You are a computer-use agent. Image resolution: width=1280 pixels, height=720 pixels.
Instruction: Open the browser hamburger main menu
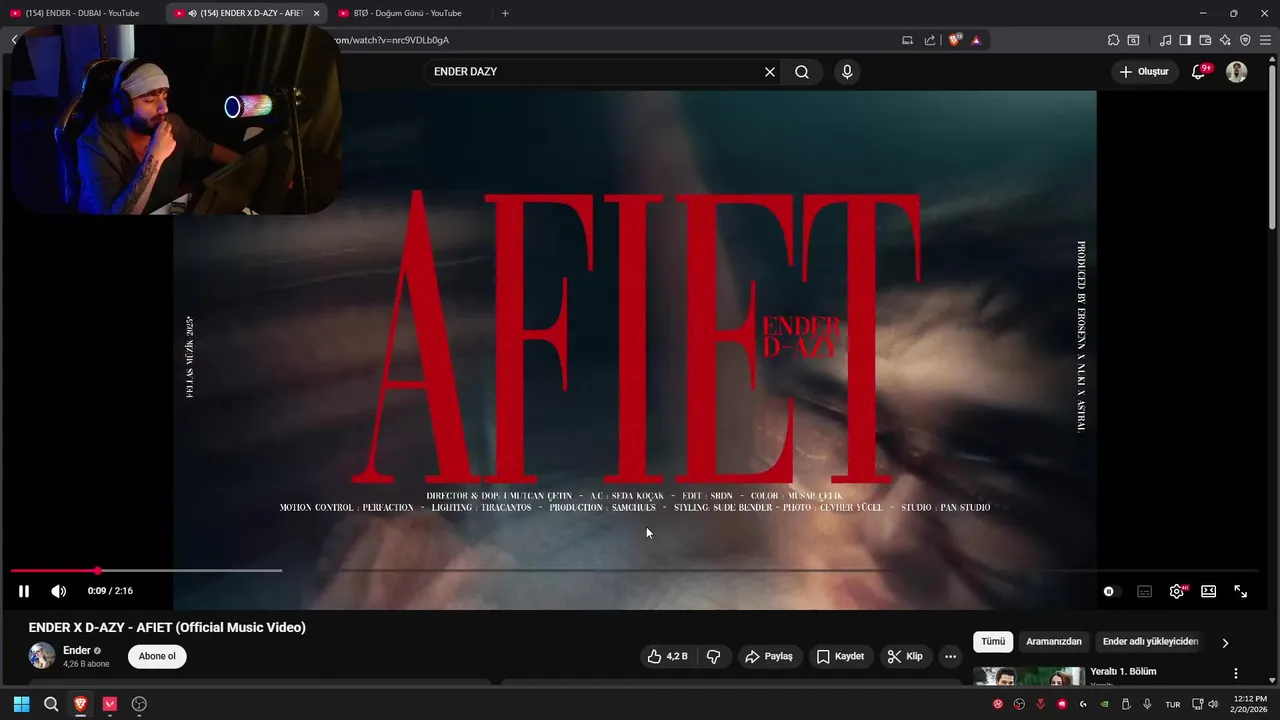pos(1265,40)
